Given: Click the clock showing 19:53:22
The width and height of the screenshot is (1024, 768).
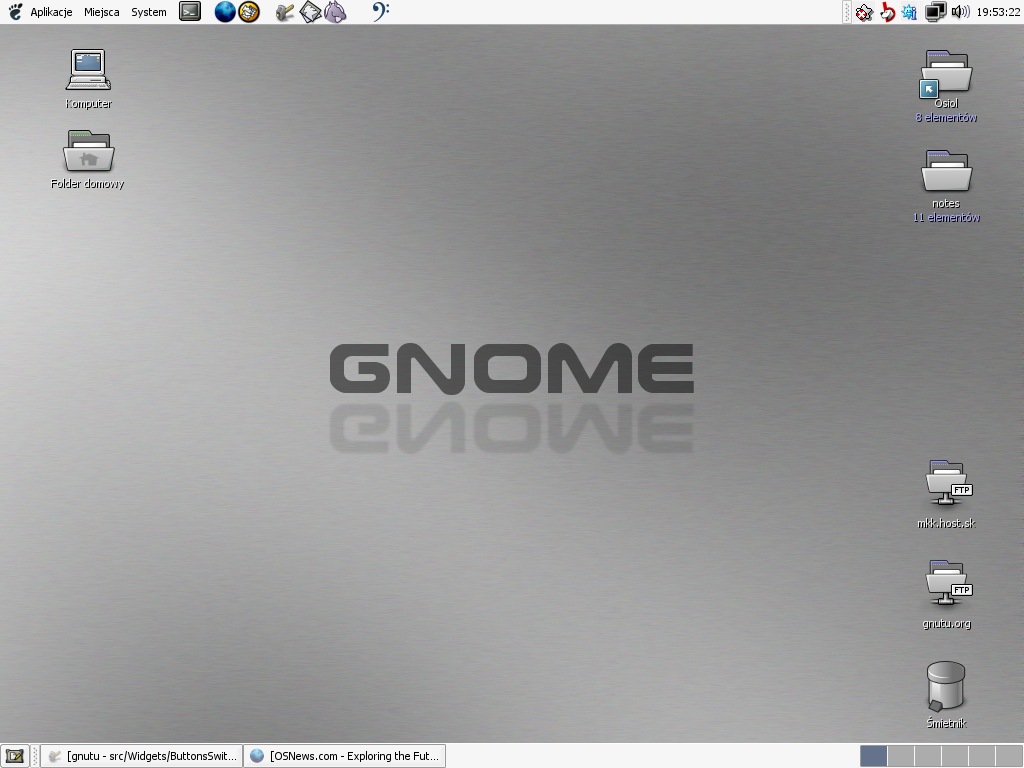Looking at the screenshot, I should pos(998,12).
